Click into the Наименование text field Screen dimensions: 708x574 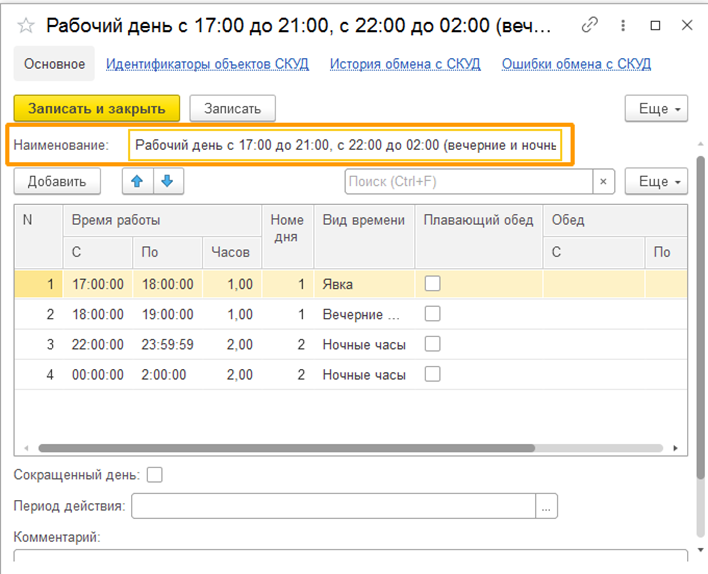tap(345, 146)
